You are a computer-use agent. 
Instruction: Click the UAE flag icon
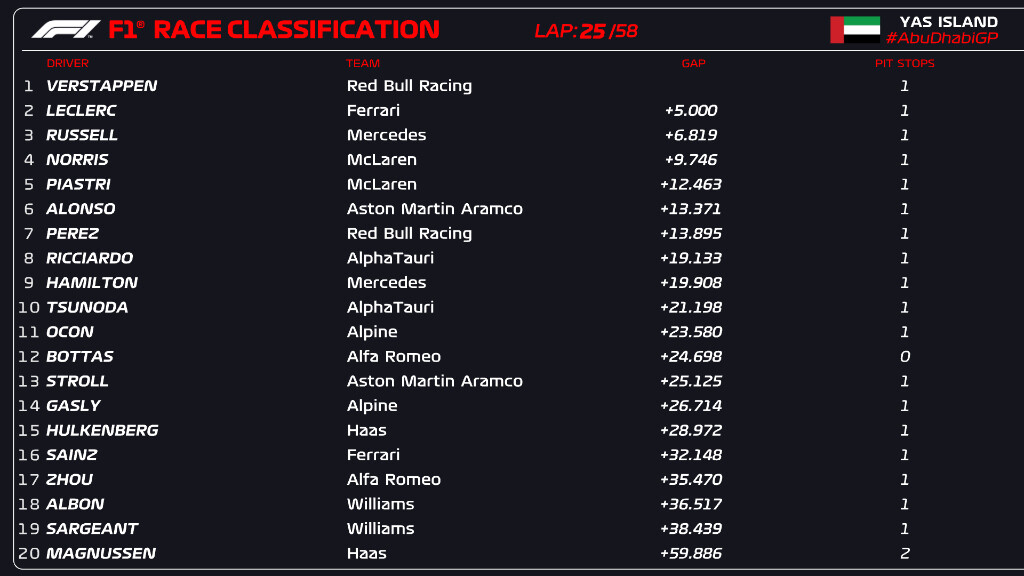[855, 30]
